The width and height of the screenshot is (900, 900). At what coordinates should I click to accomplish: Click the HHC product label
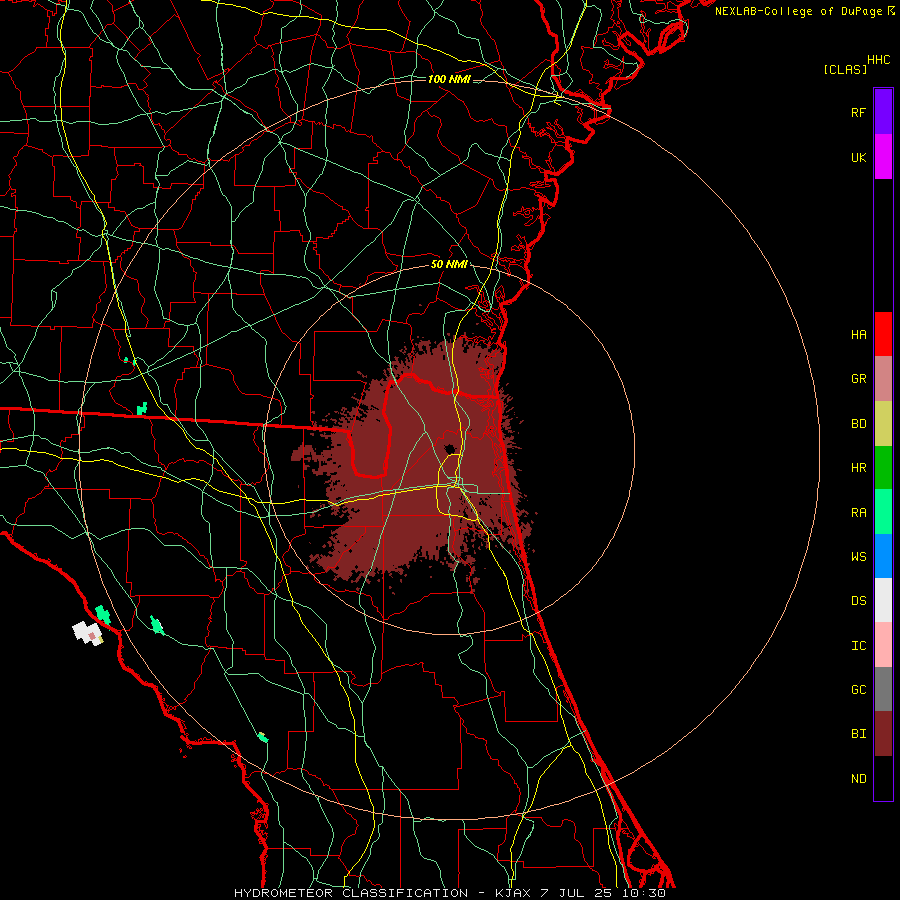click(x=878, y=59)
